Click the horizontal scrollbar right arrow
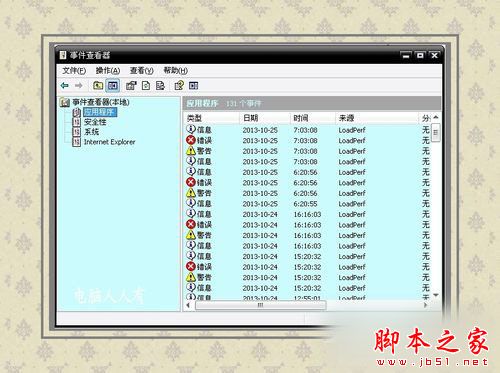 425,305
